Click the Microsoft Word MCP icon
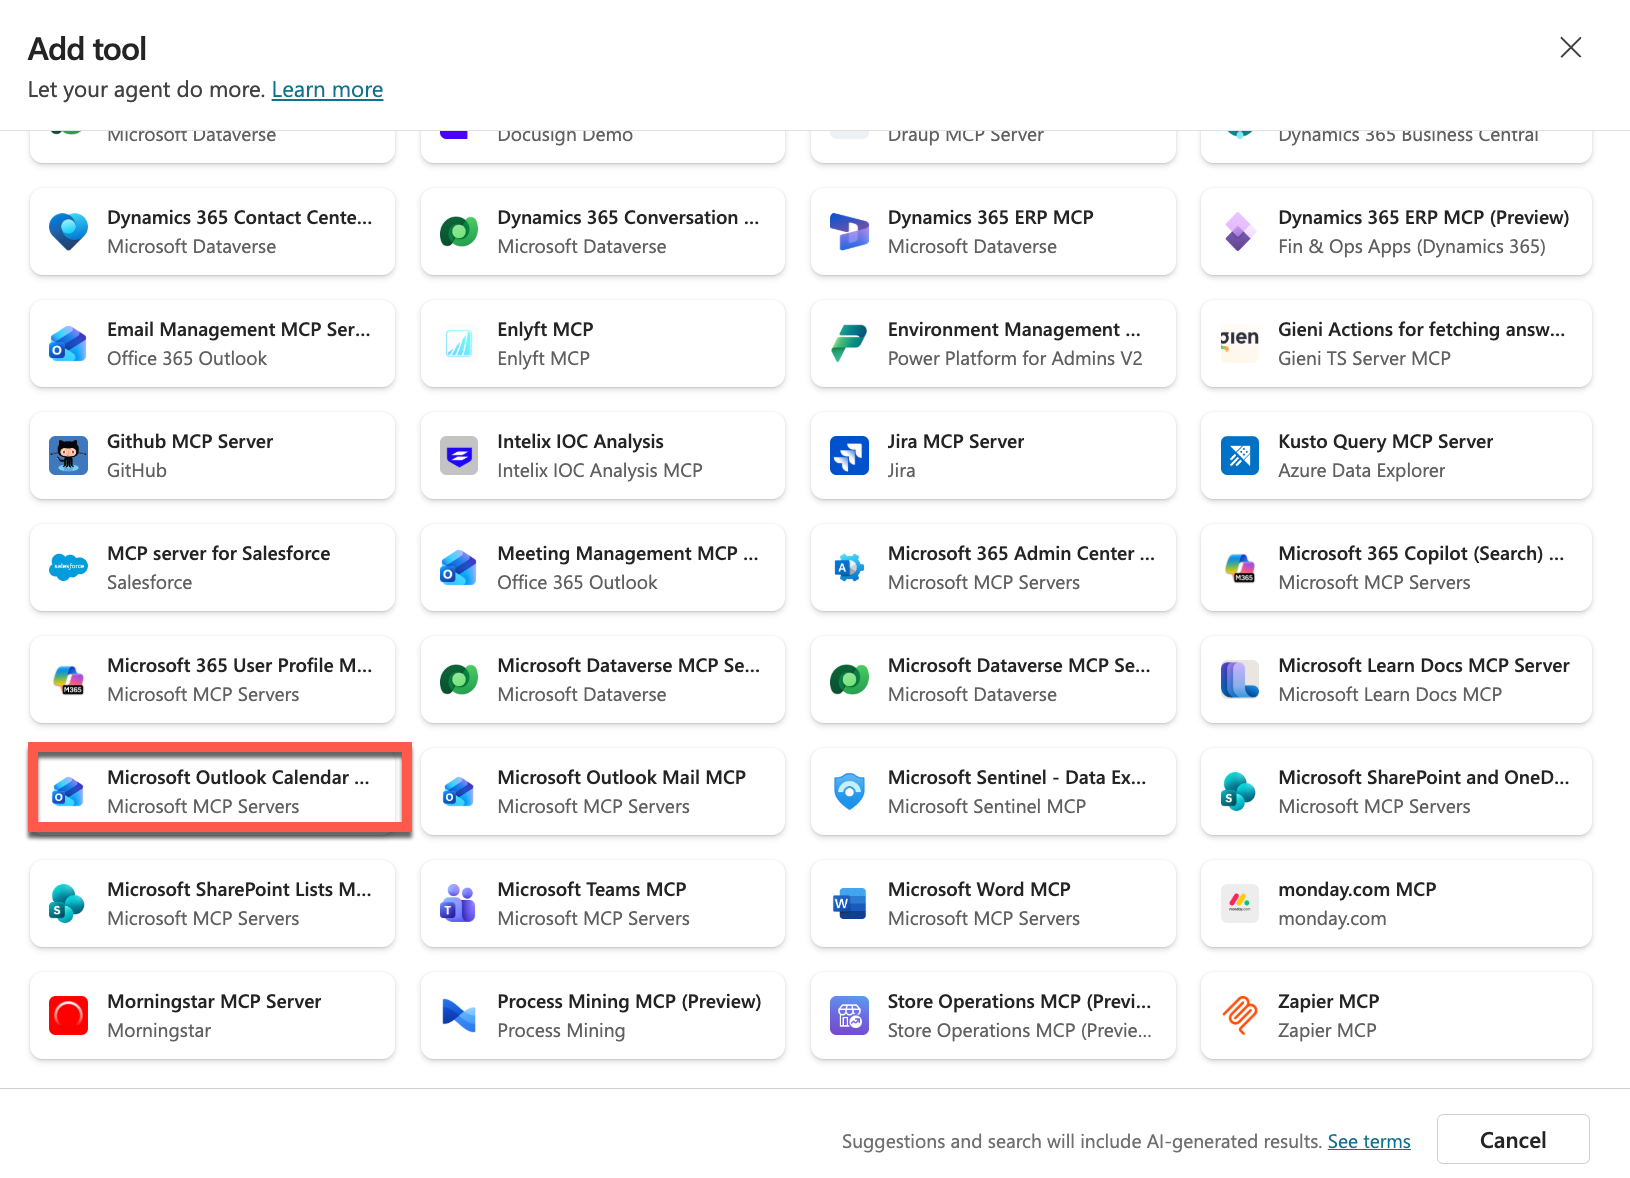The width and height of the screenshot is (1630, 1178). coord(848,903)
